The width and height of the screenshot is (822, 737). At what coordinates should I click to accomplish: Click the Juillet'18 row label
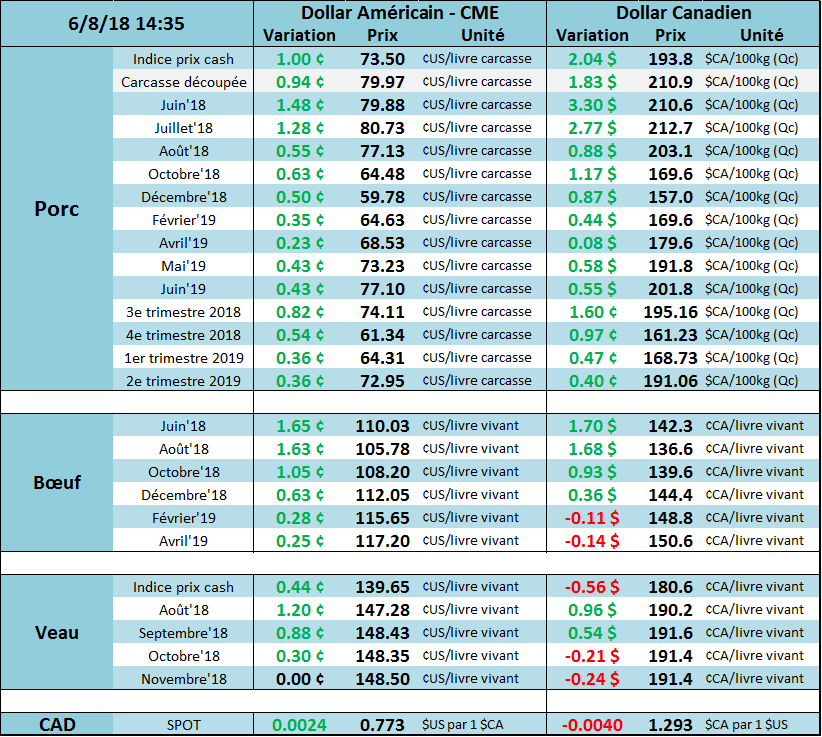183,128
